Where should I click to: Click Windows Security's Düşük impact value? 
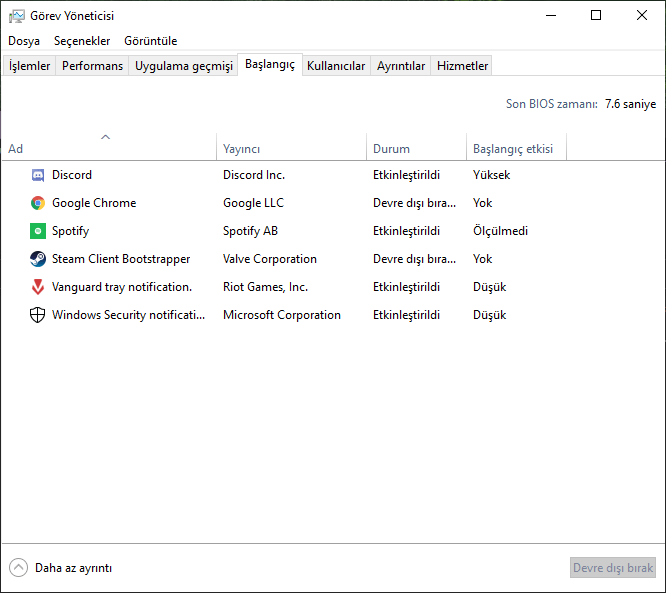489,315
